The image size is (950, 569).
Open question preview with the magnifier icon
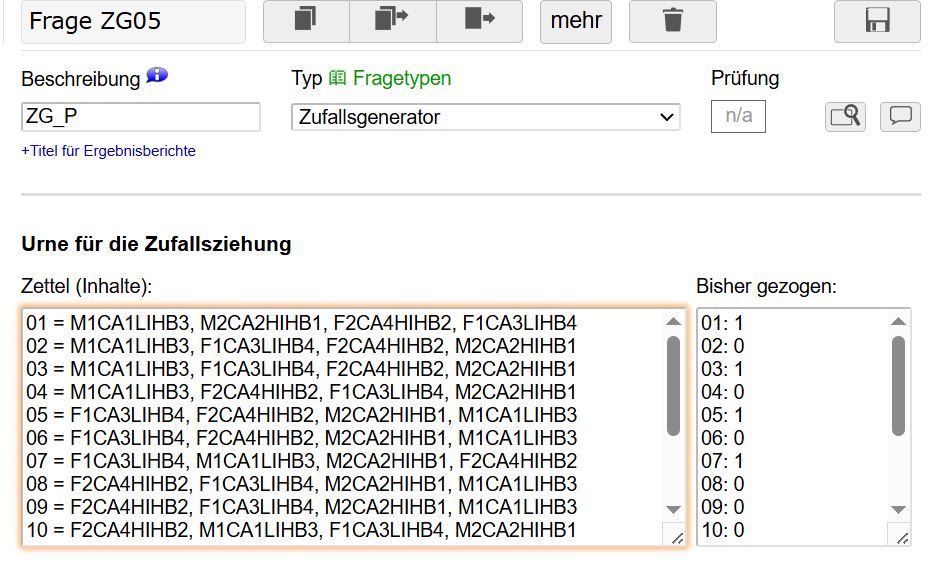coord(845,116)
